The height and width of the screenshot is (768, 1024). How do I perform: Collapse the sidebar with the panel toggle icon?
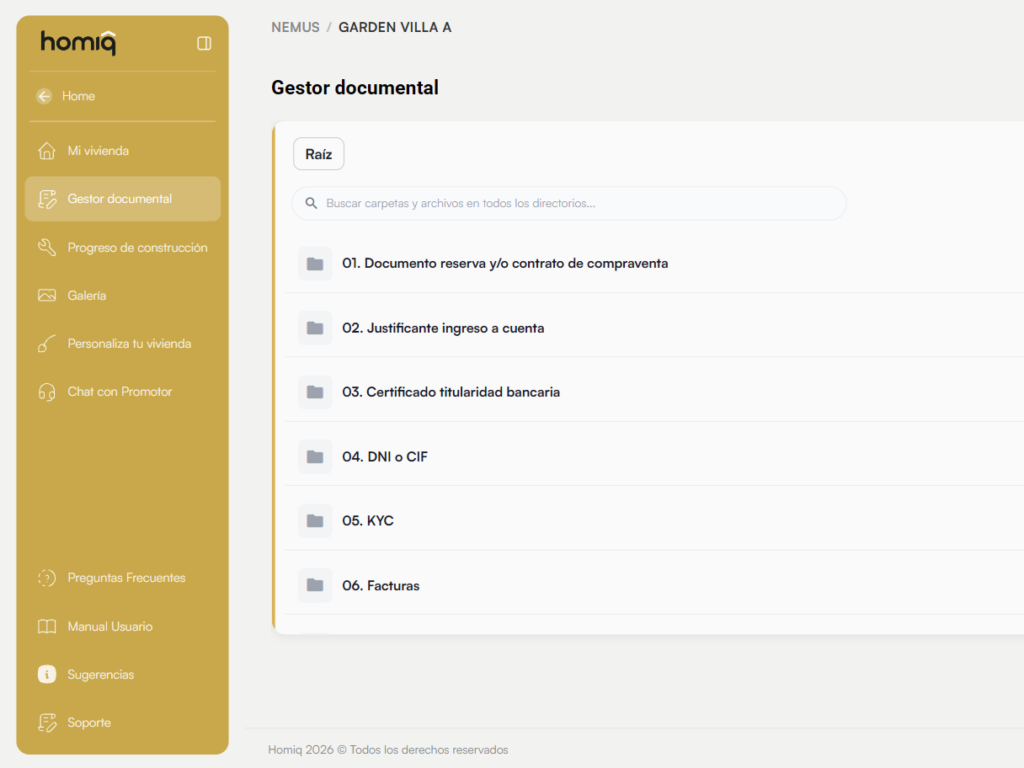tap(204, 43)
